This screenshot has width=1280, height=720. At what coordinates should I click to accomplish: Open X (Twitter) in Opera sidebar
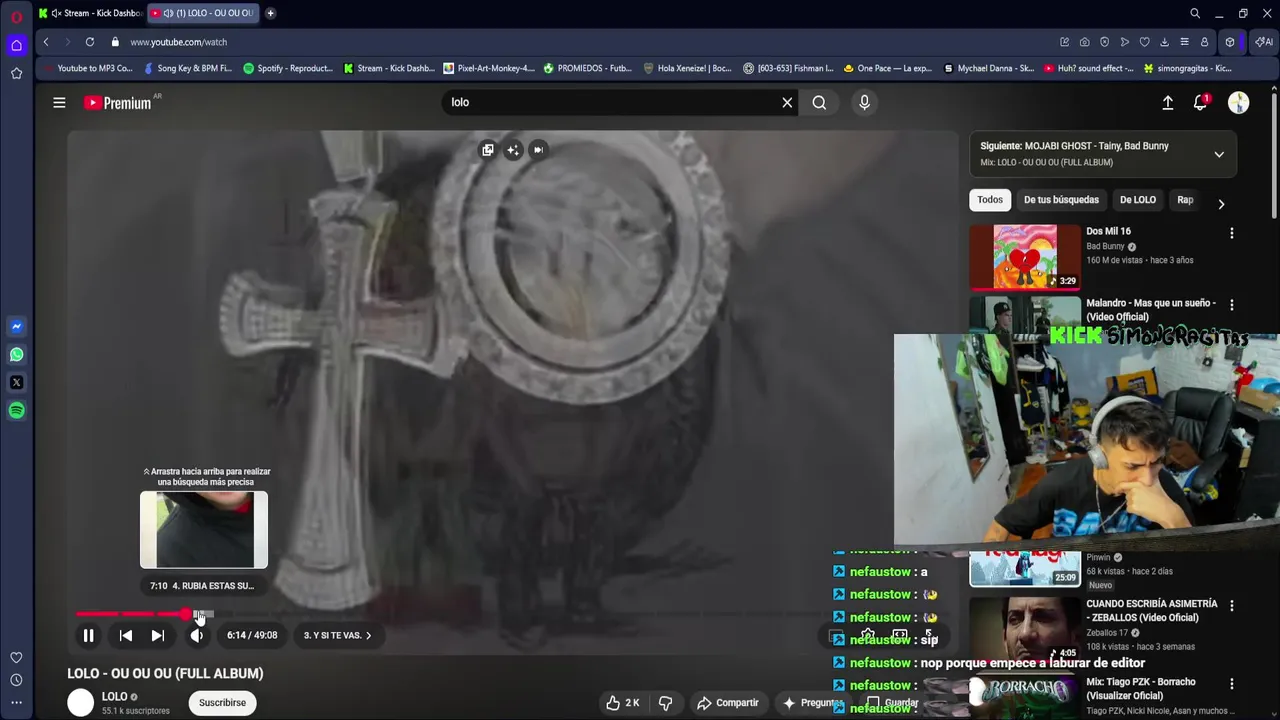click(16, 383)
